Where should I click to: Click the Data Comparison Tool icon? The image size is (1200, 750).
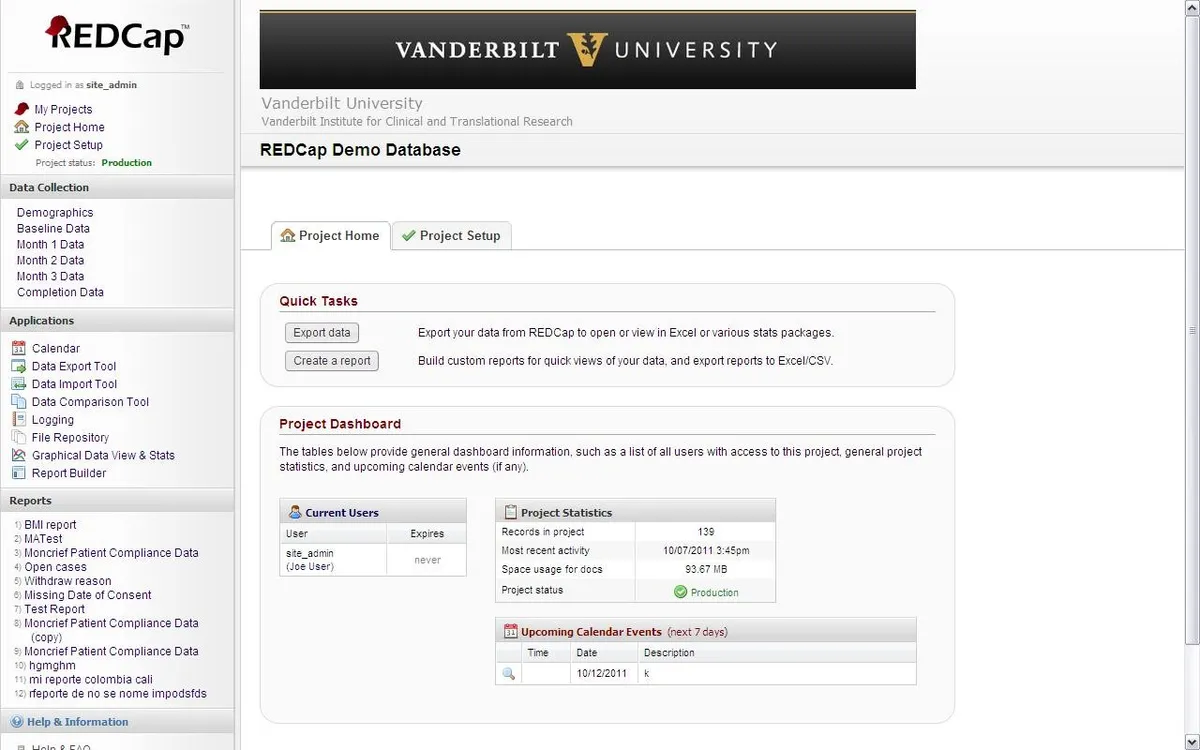[x=19, y=402]
